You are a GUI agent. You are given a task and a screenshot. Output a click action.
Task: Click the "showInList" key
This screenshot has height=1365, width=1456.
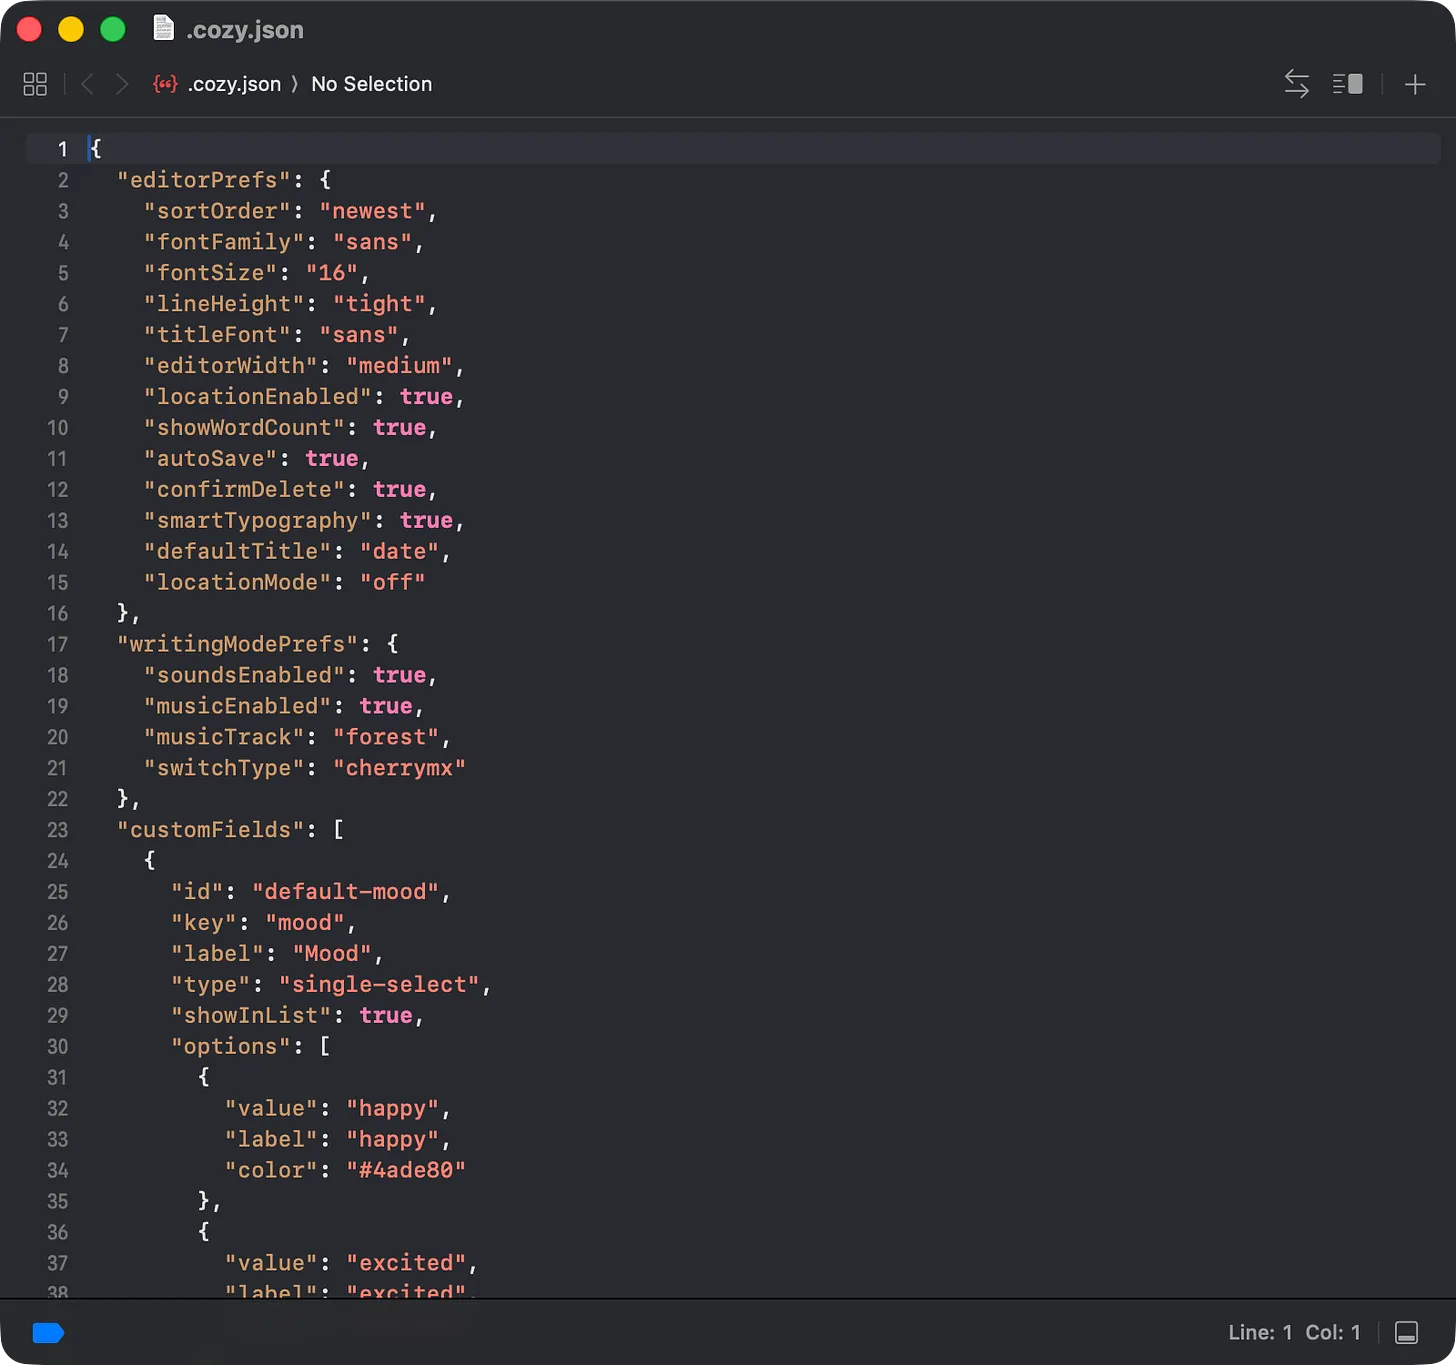pos(251,1016)
